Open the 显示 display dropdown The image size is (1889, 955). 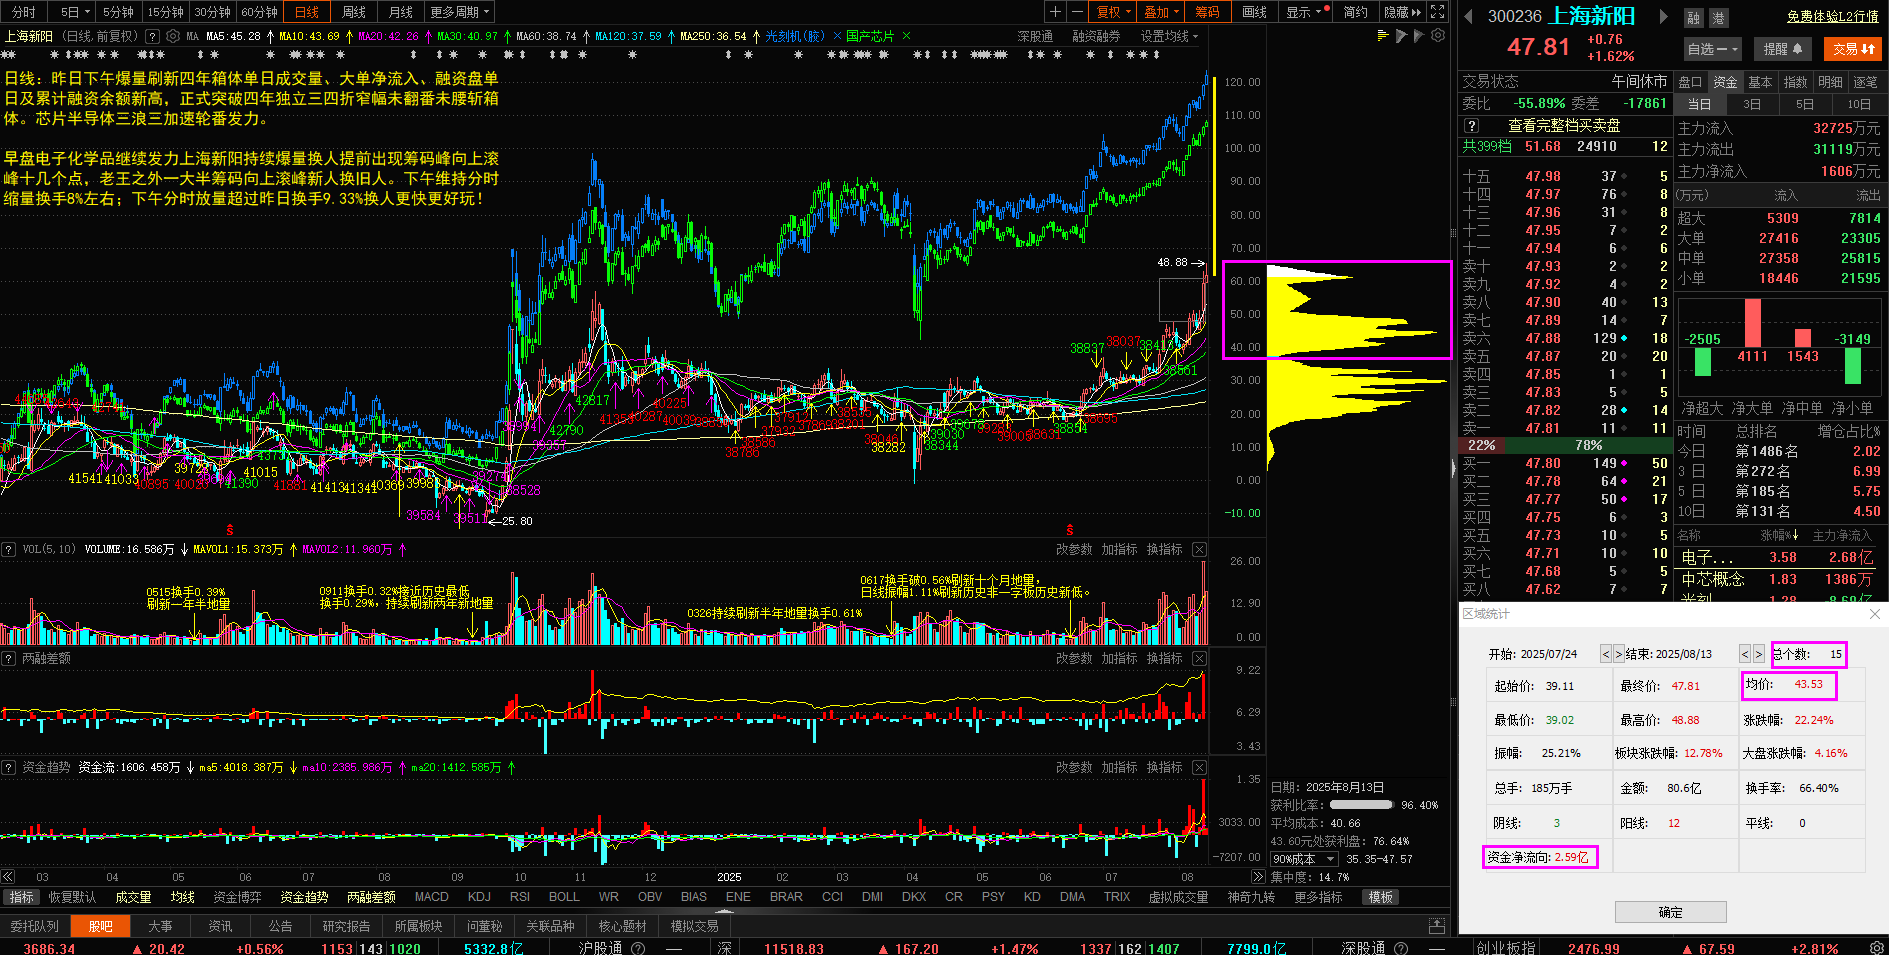tap(1307, 12)
